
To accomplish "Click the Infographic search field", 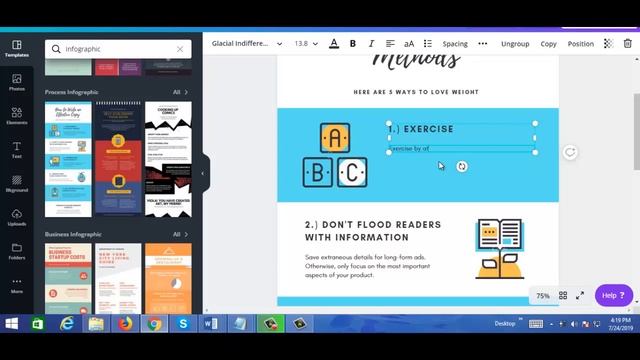I will tap(118, 49).
